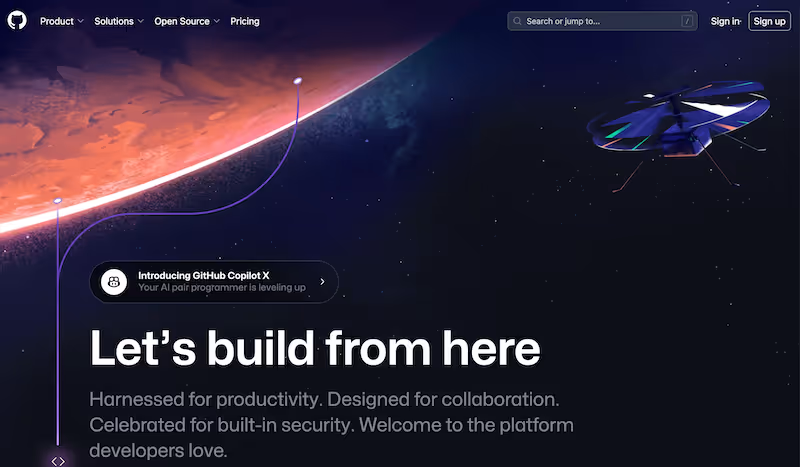The image size is (800, 467).
Task: Click the Copilot robot face icon
Action: 114,282
